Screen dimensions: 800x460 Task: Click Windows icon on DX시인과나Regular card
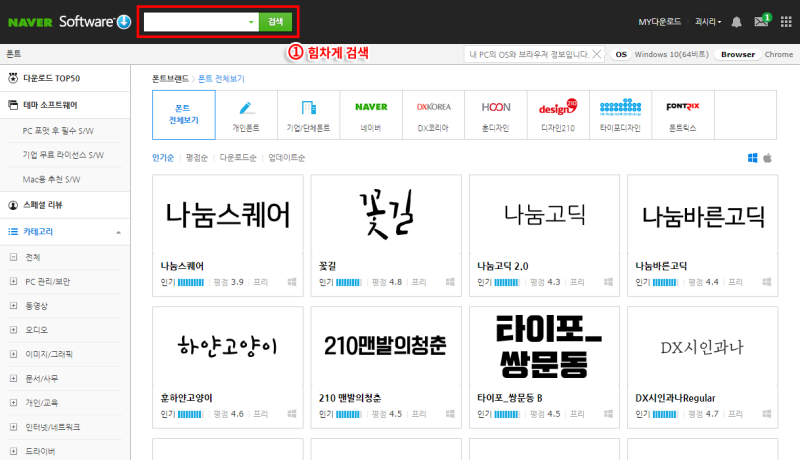pos(766,414)
